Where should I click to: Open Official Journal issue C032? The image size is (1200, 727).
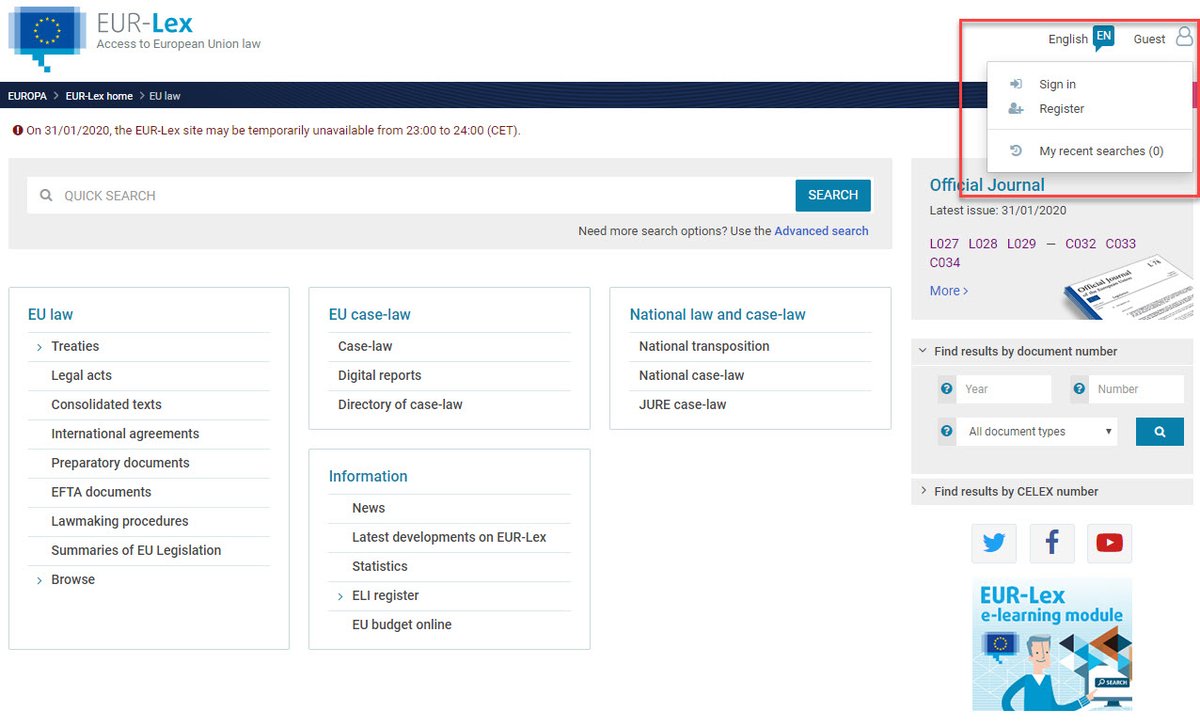(1081, 244)
